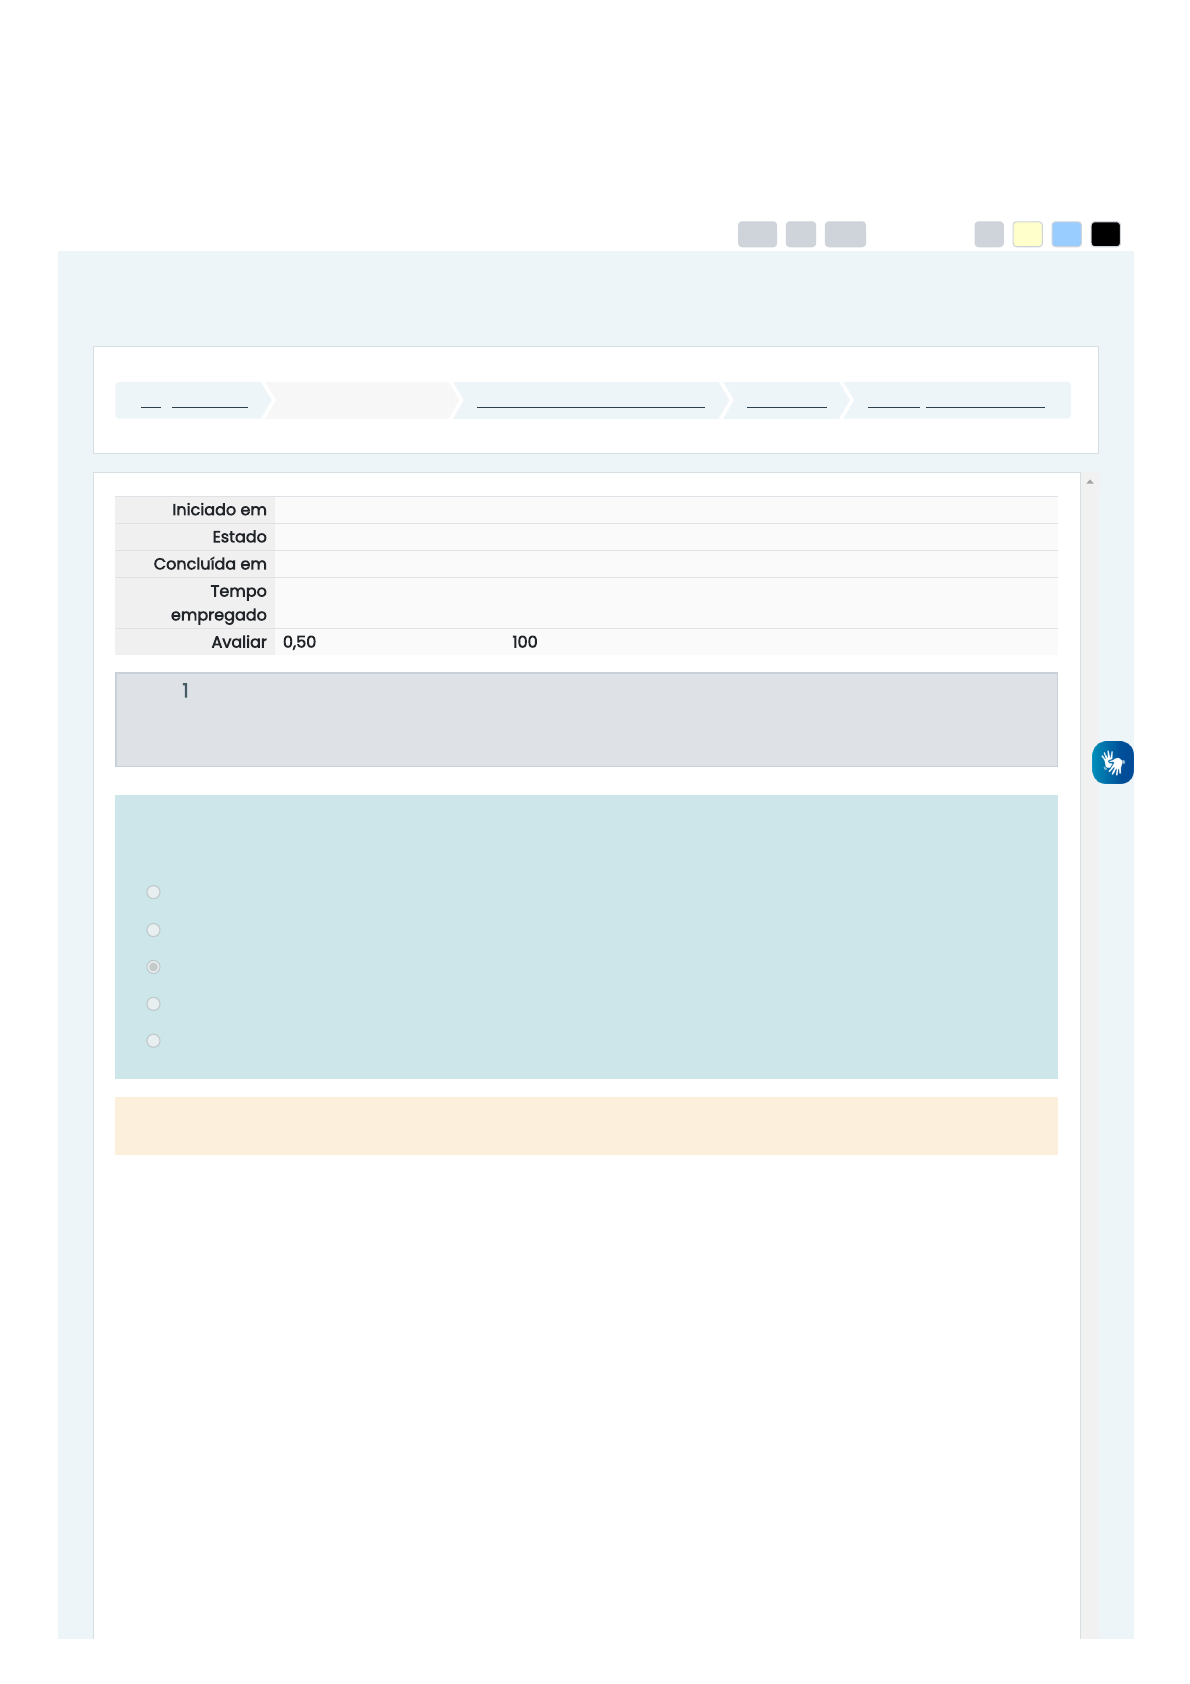The height and width of the screenshot is (1684, 1190).
Task: Click the scrollbar up arrow
Action: [1089, 482]
